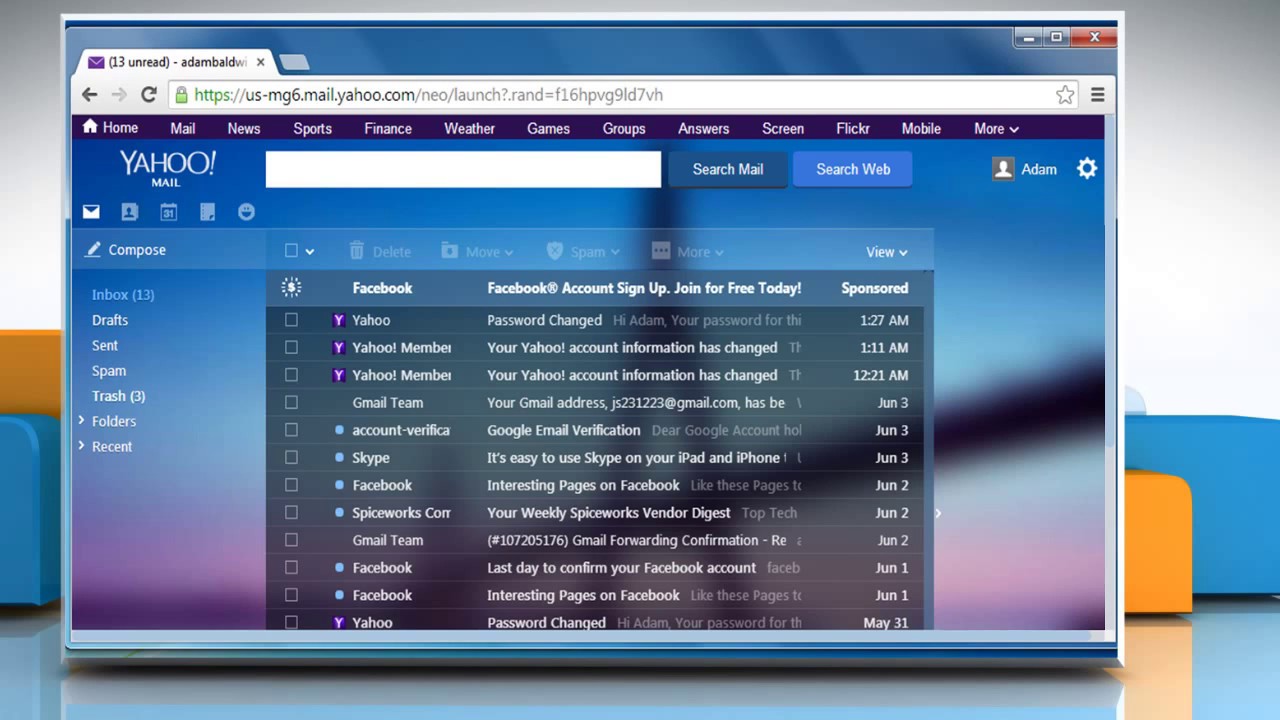This screenshot has width=1280, height=720.
Task: Open the Sent folder
Action: click(105, 345)
